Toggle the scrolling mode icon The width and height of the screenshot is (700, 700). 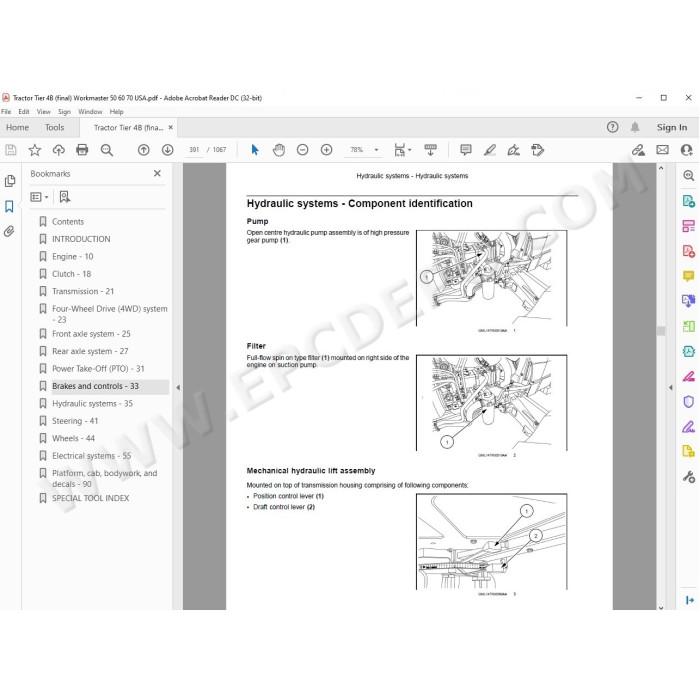[x=430, y=150]
